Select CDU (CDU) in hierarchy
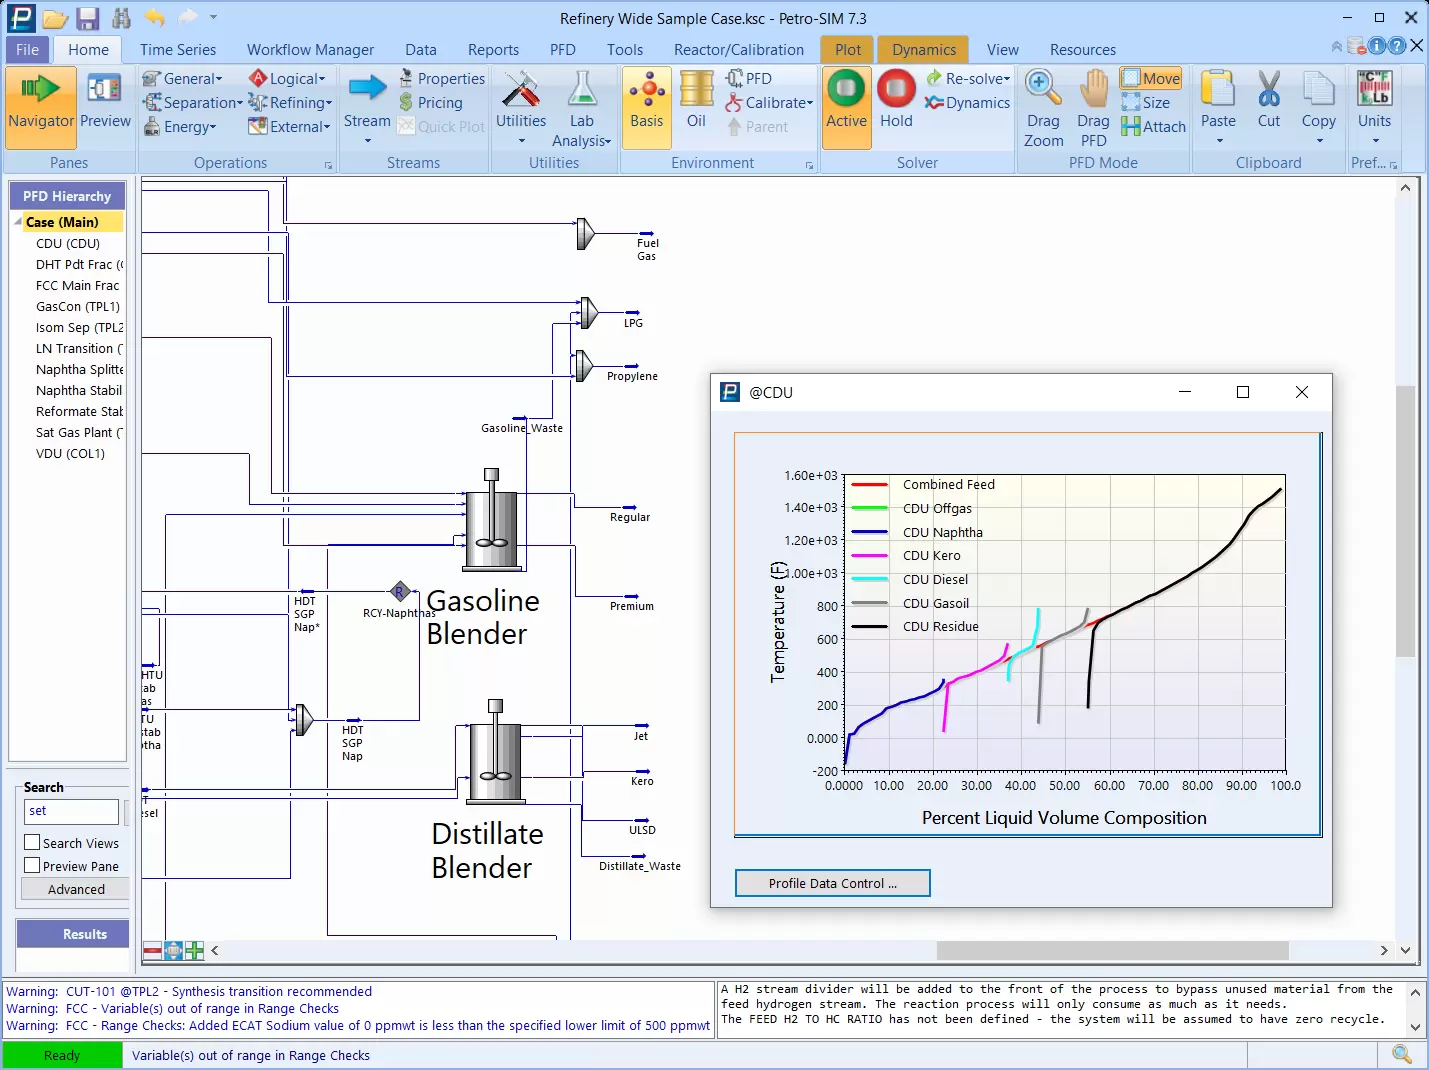Screen dimensions: 1429x1070 pyautogui.click(x=68, y=243)
